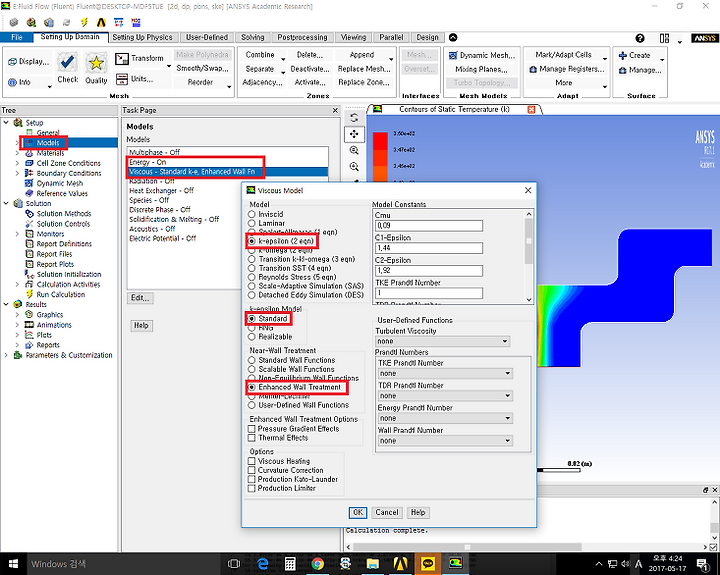Click the lightning bolt icon in top toolbar
Viewport: 720px width, 575px height.
click(x=84, y=22)
